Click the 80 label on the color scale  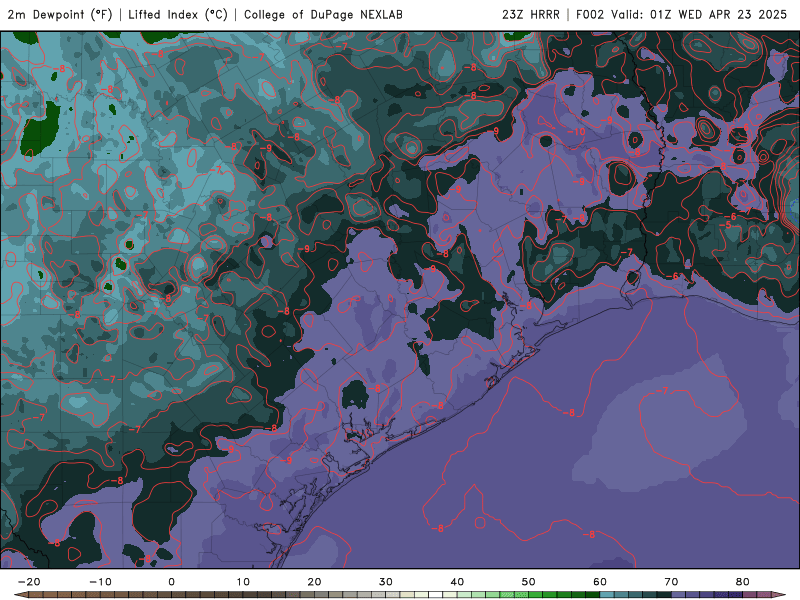click(x=743, y=582)
